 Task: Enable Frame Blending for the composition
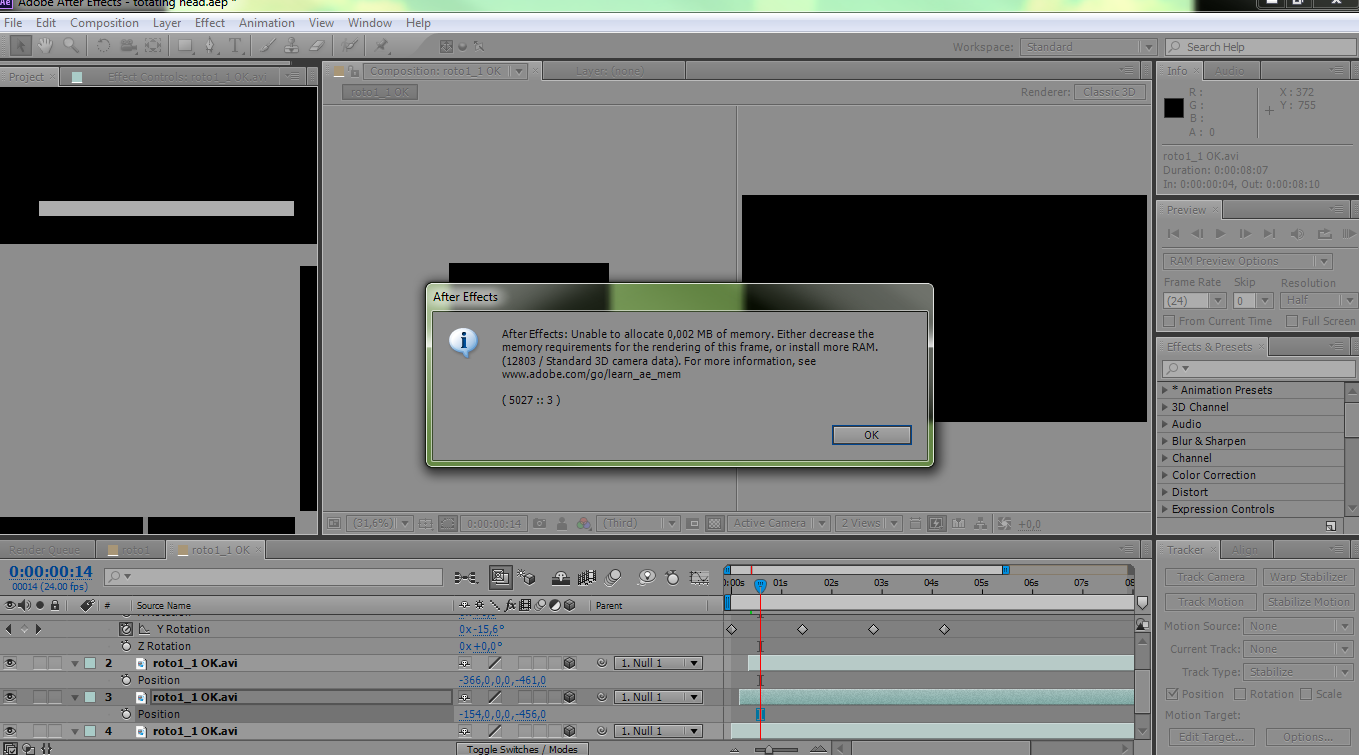(x=587, y=577)
